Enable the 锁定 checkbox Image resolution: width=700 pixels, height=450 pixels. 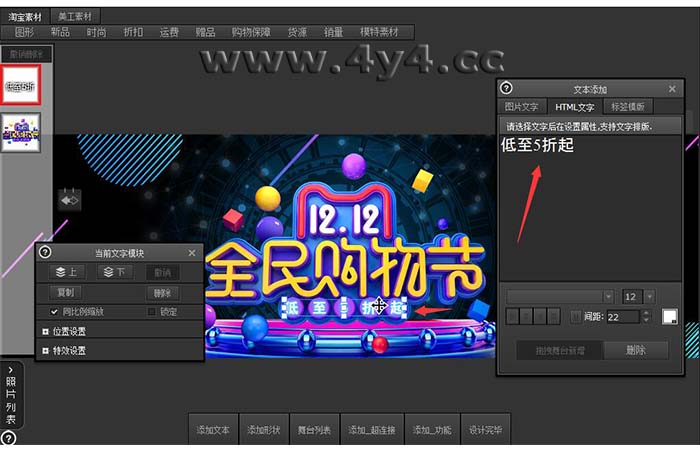point(152,312)
